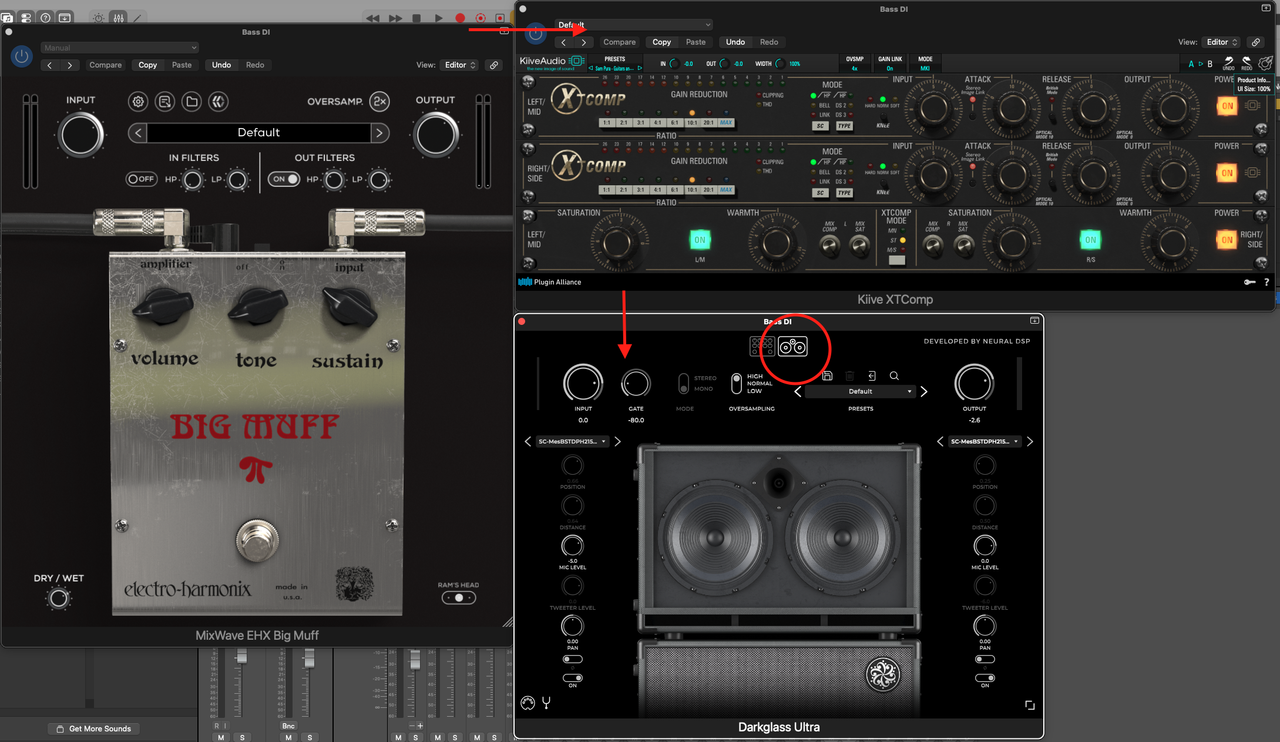Open Darkglass Ultra Default presets dropdown
The image size is (1280, 742).
[x=861, y=392]
